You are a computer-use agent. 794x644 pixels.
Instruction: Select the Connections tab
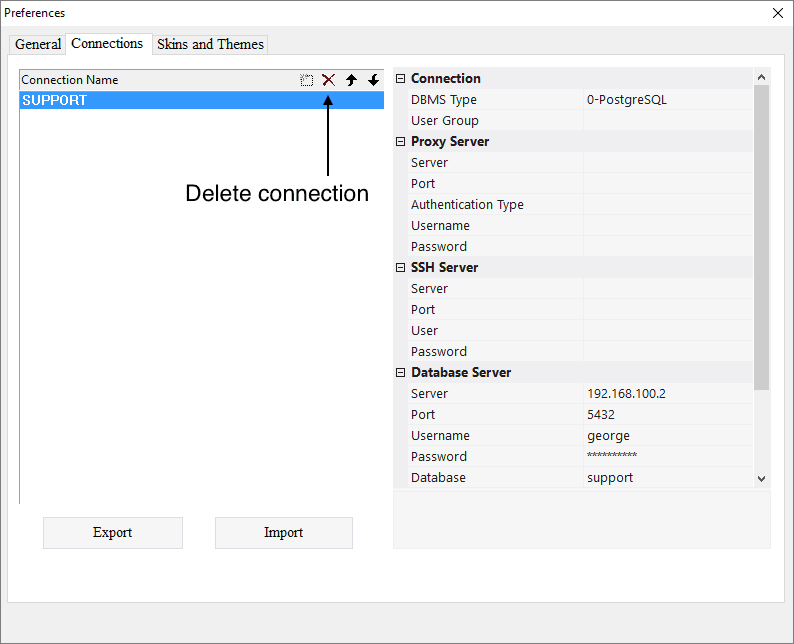(x=107, y=44)
